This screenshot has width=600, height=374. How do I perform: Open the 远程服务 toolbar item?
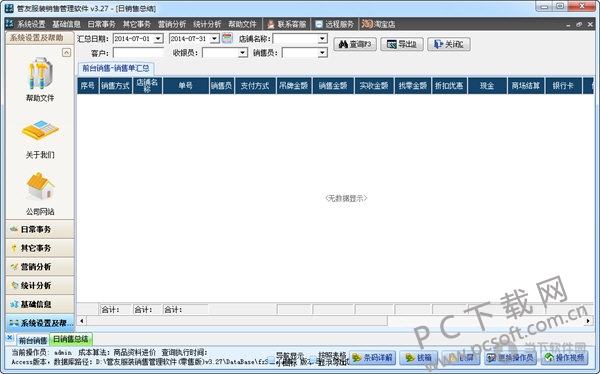tap(334, 24)
